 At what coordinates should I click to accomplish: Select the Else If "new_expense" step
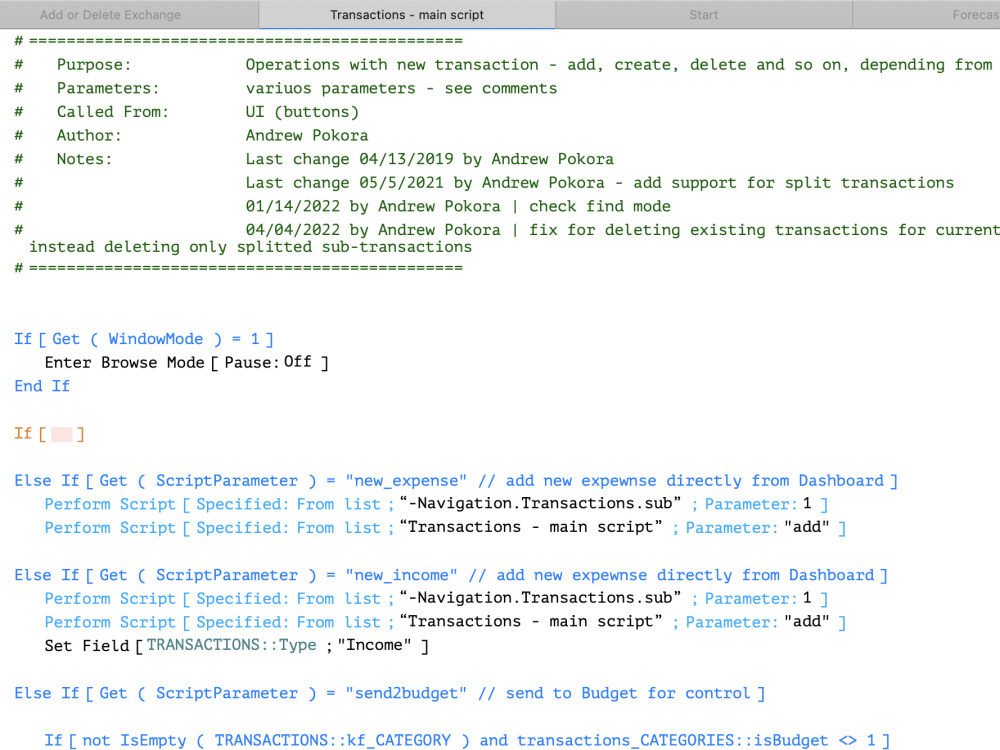(456, 481)
